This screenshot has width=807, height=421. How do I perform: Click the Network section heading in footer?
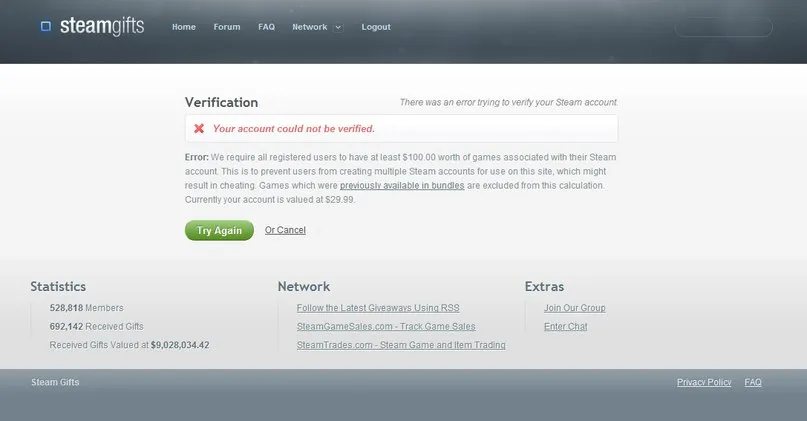304,286
